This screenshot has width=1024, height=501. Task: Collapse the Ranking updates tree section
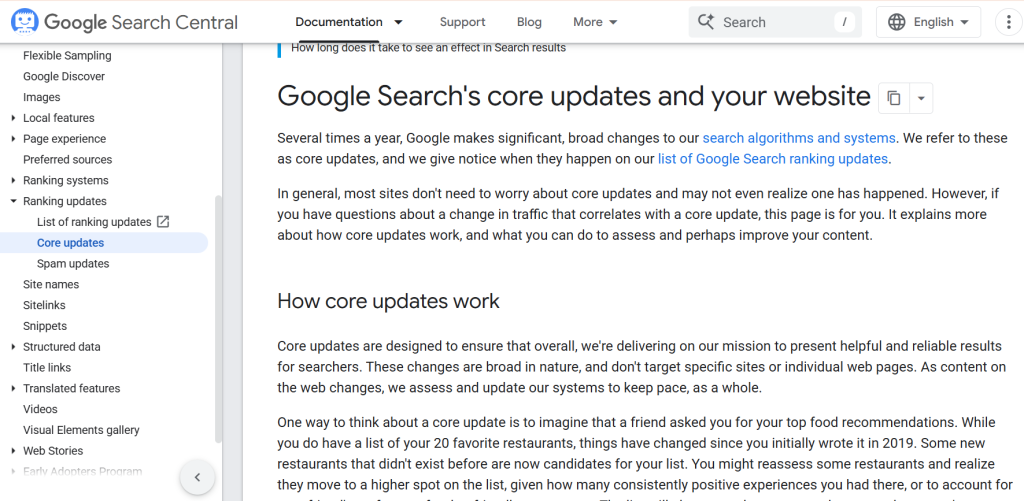tap(13, 202)
